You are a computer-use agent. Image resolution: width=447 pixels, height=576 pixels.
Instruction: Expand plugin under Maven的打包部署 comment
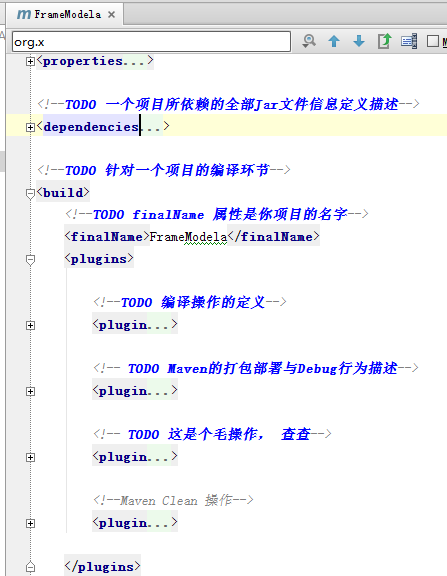click(30, 392)
